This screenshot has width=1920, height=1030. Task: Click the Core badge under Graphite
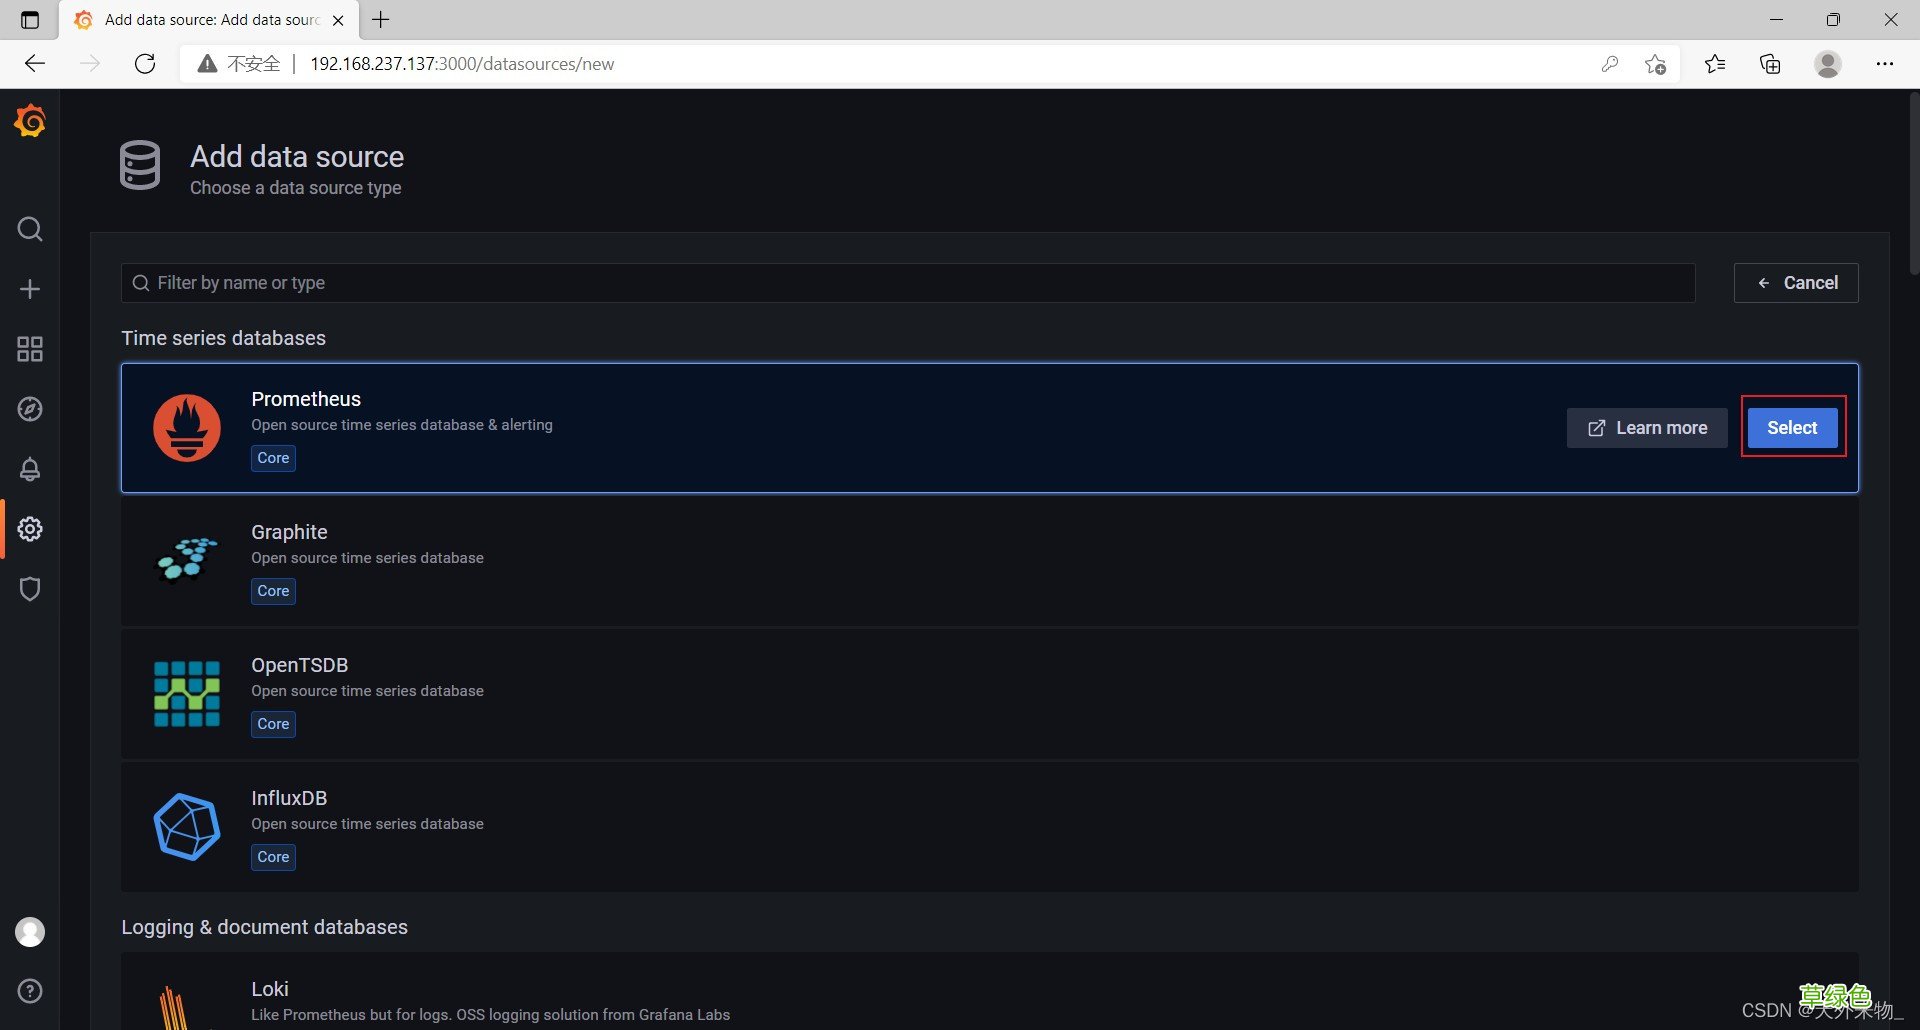273,591
